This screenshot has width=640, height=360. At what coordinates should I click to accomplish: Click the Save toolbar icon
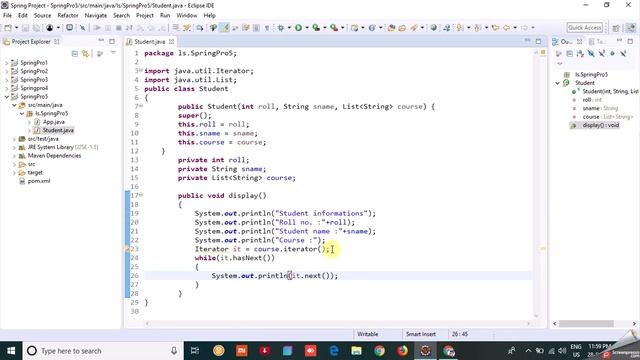(25, 28)
